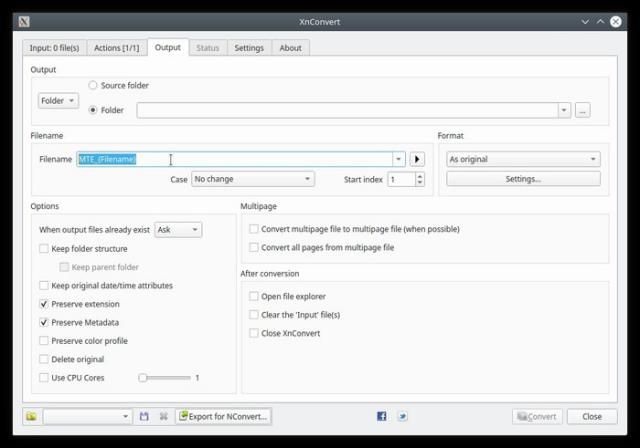Open the 'When output files already exist' dropdown
640x448 pixels.
point(177,229)
